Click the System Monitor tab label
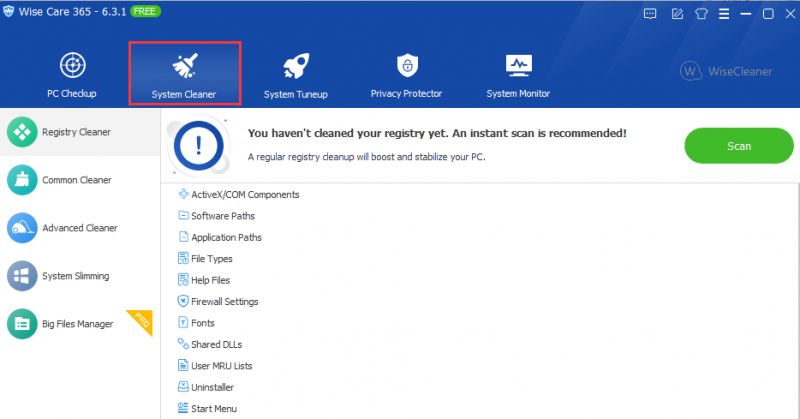This screenshot has width=800, height=419. tap(518, 94)
